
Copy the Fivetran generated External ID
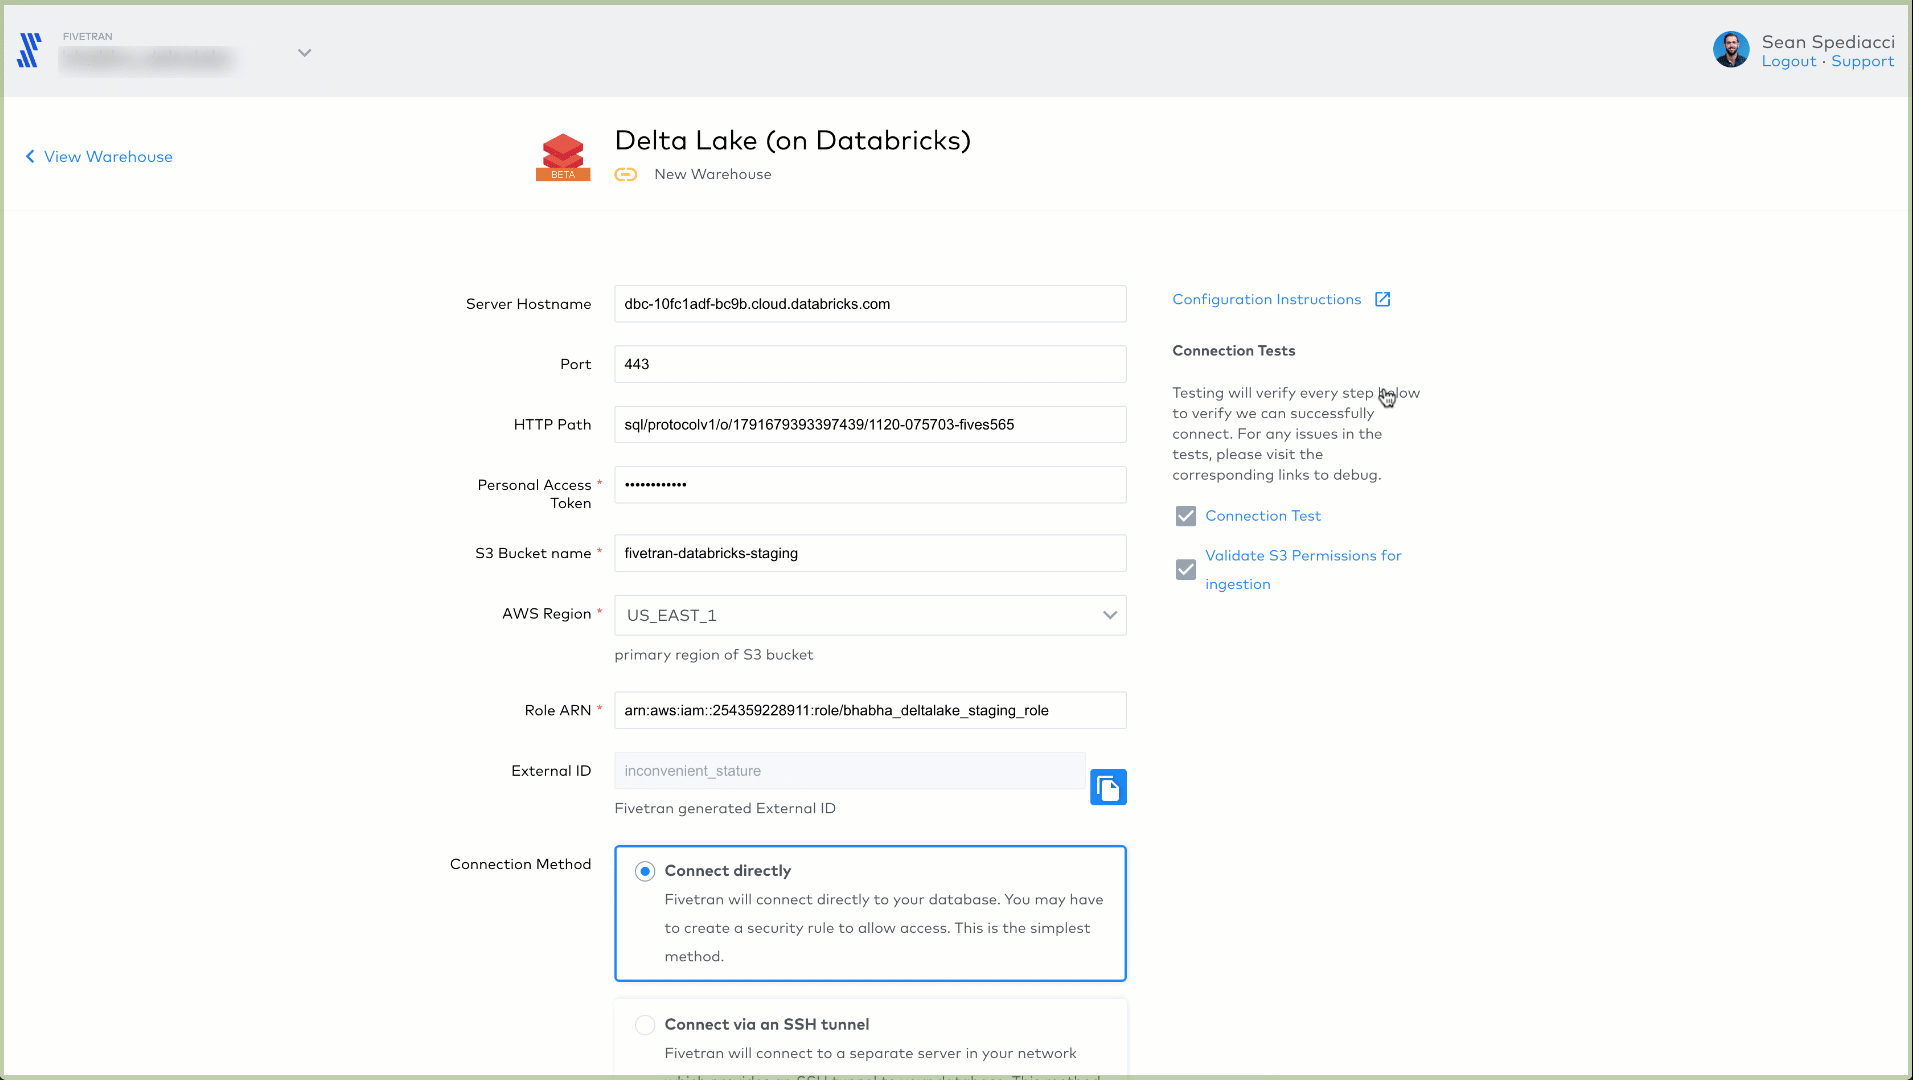tap(1108, 787)
